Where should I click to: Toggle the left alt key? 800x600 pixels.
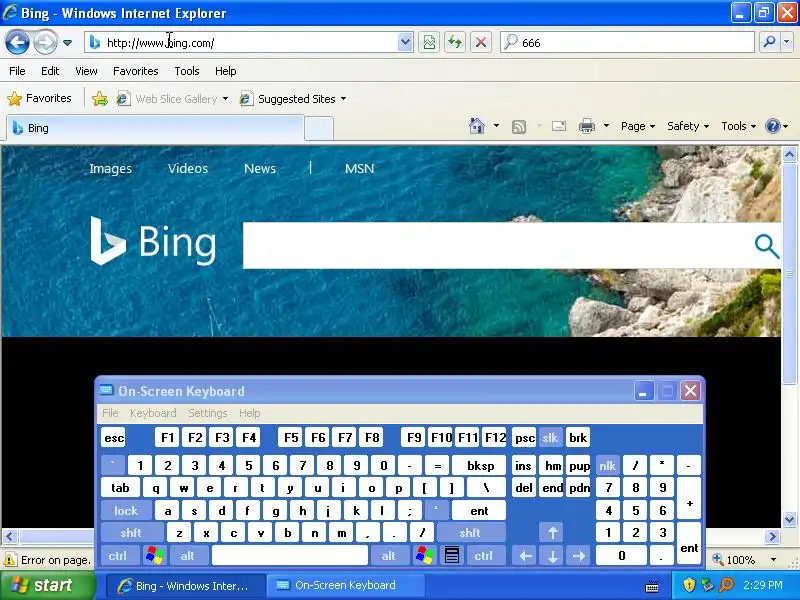(188, 555)
